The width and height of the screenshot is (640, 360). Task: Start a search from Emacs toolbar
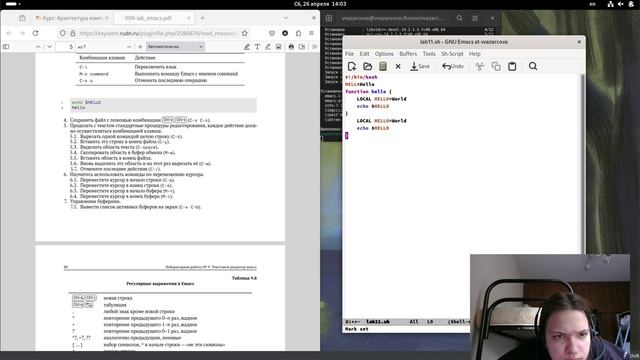[x=533, y=66]
